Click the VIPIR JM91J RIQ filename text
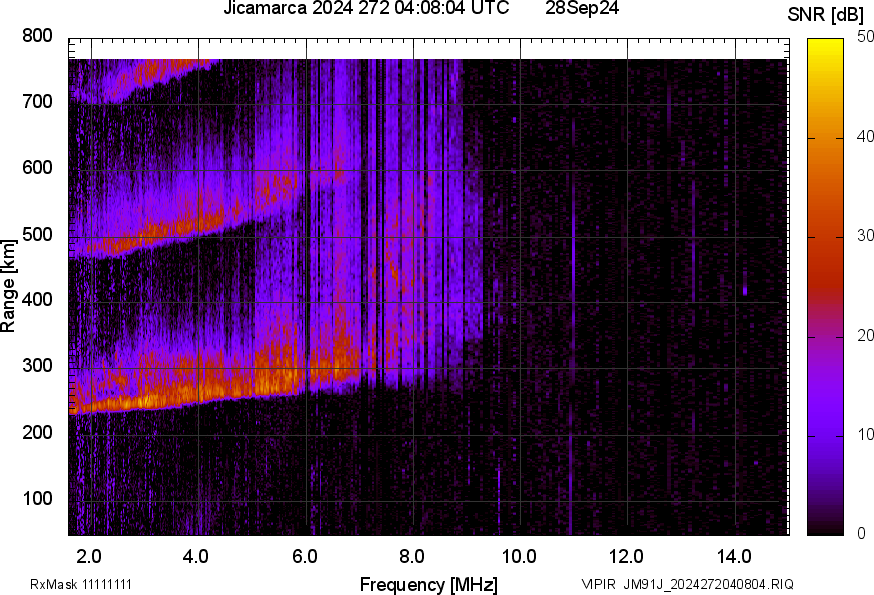 coord(688,584)
